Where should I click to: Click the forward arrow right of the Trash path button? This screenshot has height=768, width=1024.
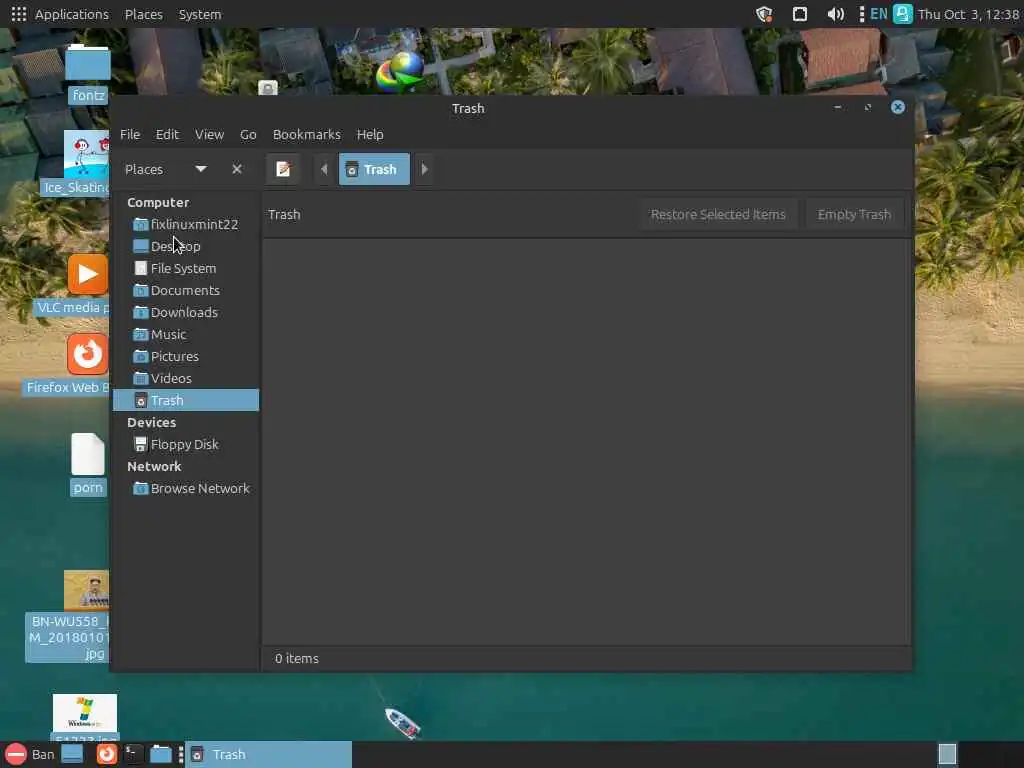[424, 169]
